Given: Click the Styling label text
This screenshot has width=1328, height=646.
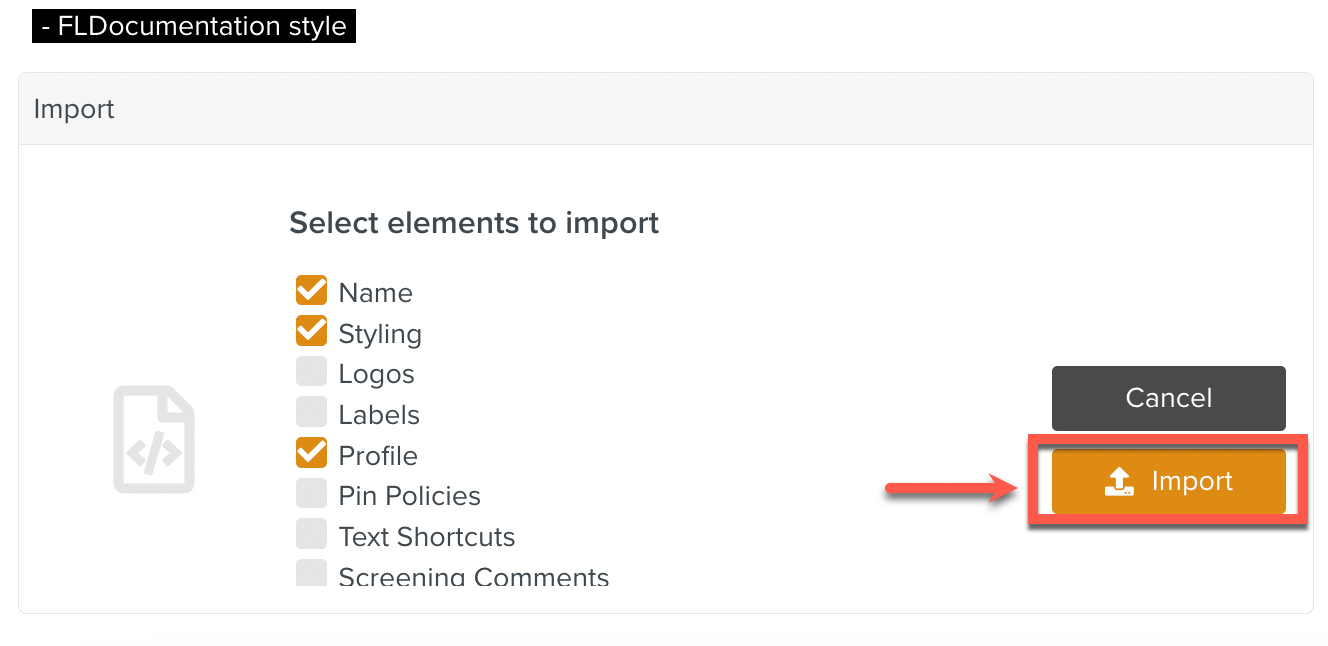Looking at the screenshot, I should 380,333.
